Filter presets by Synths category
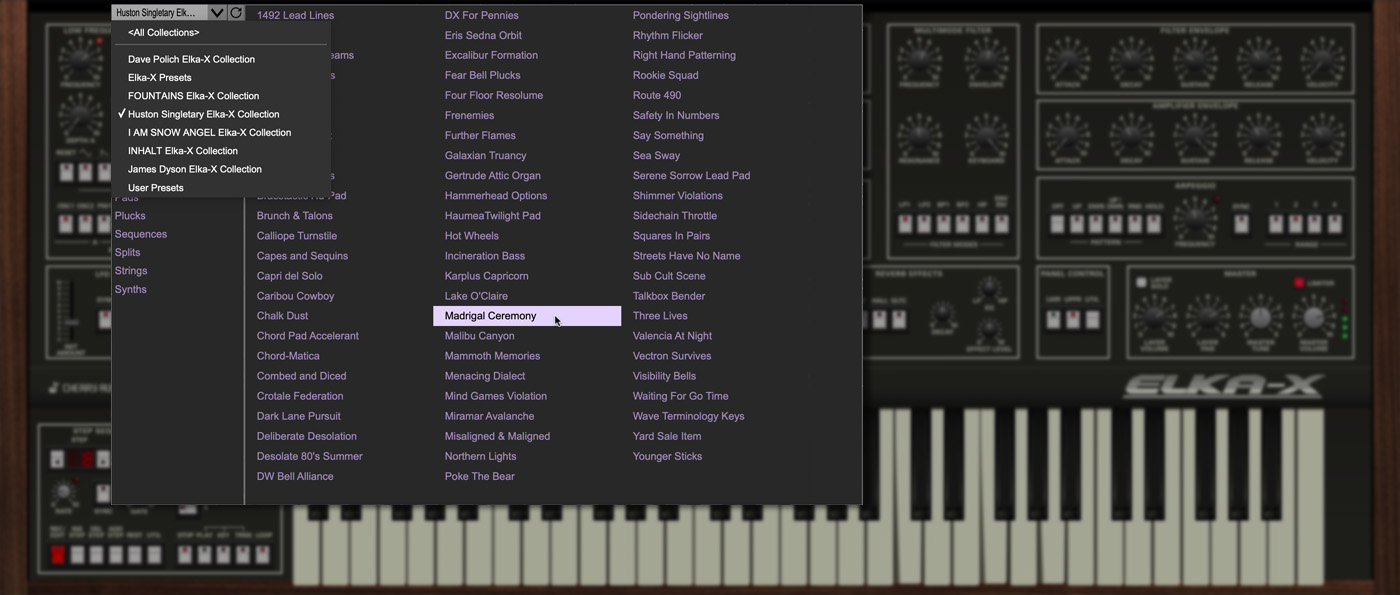Image resolution: width=1400 pixels, height=595 pixels. (x=130, y=289)
